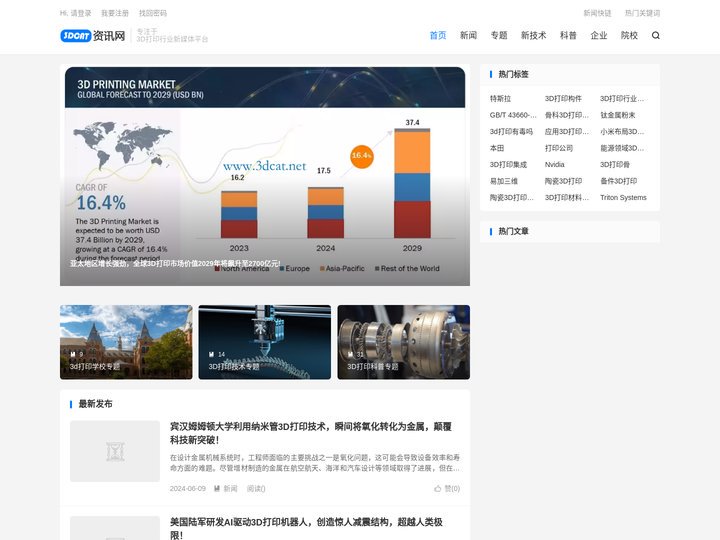The image size is (720, 540).
Task: Click the 3D打印行业… tag
Action: (622, 99)
